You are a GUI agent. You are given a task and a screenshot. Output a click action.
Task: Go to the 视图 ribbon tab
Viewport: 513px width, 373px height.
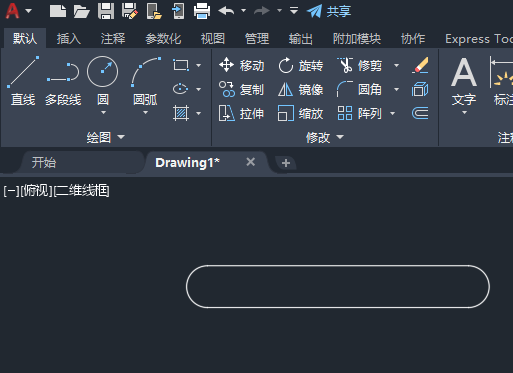point(213,39)
